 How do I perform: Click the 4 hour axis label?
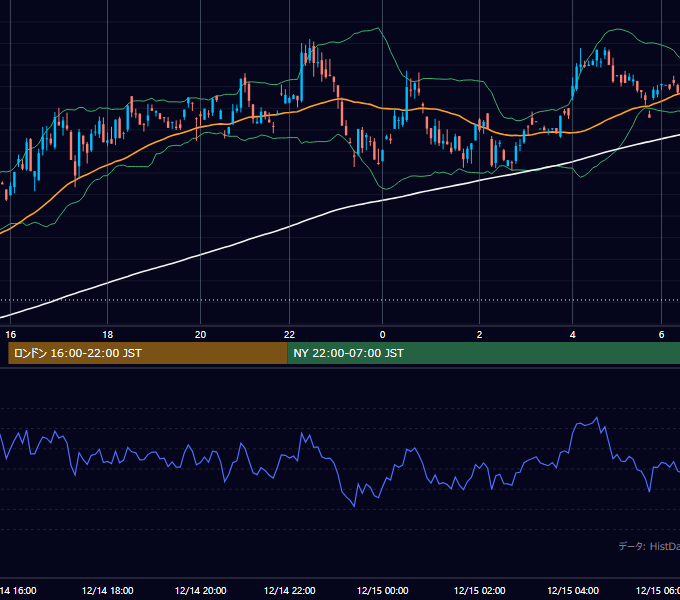pos(572,335)
